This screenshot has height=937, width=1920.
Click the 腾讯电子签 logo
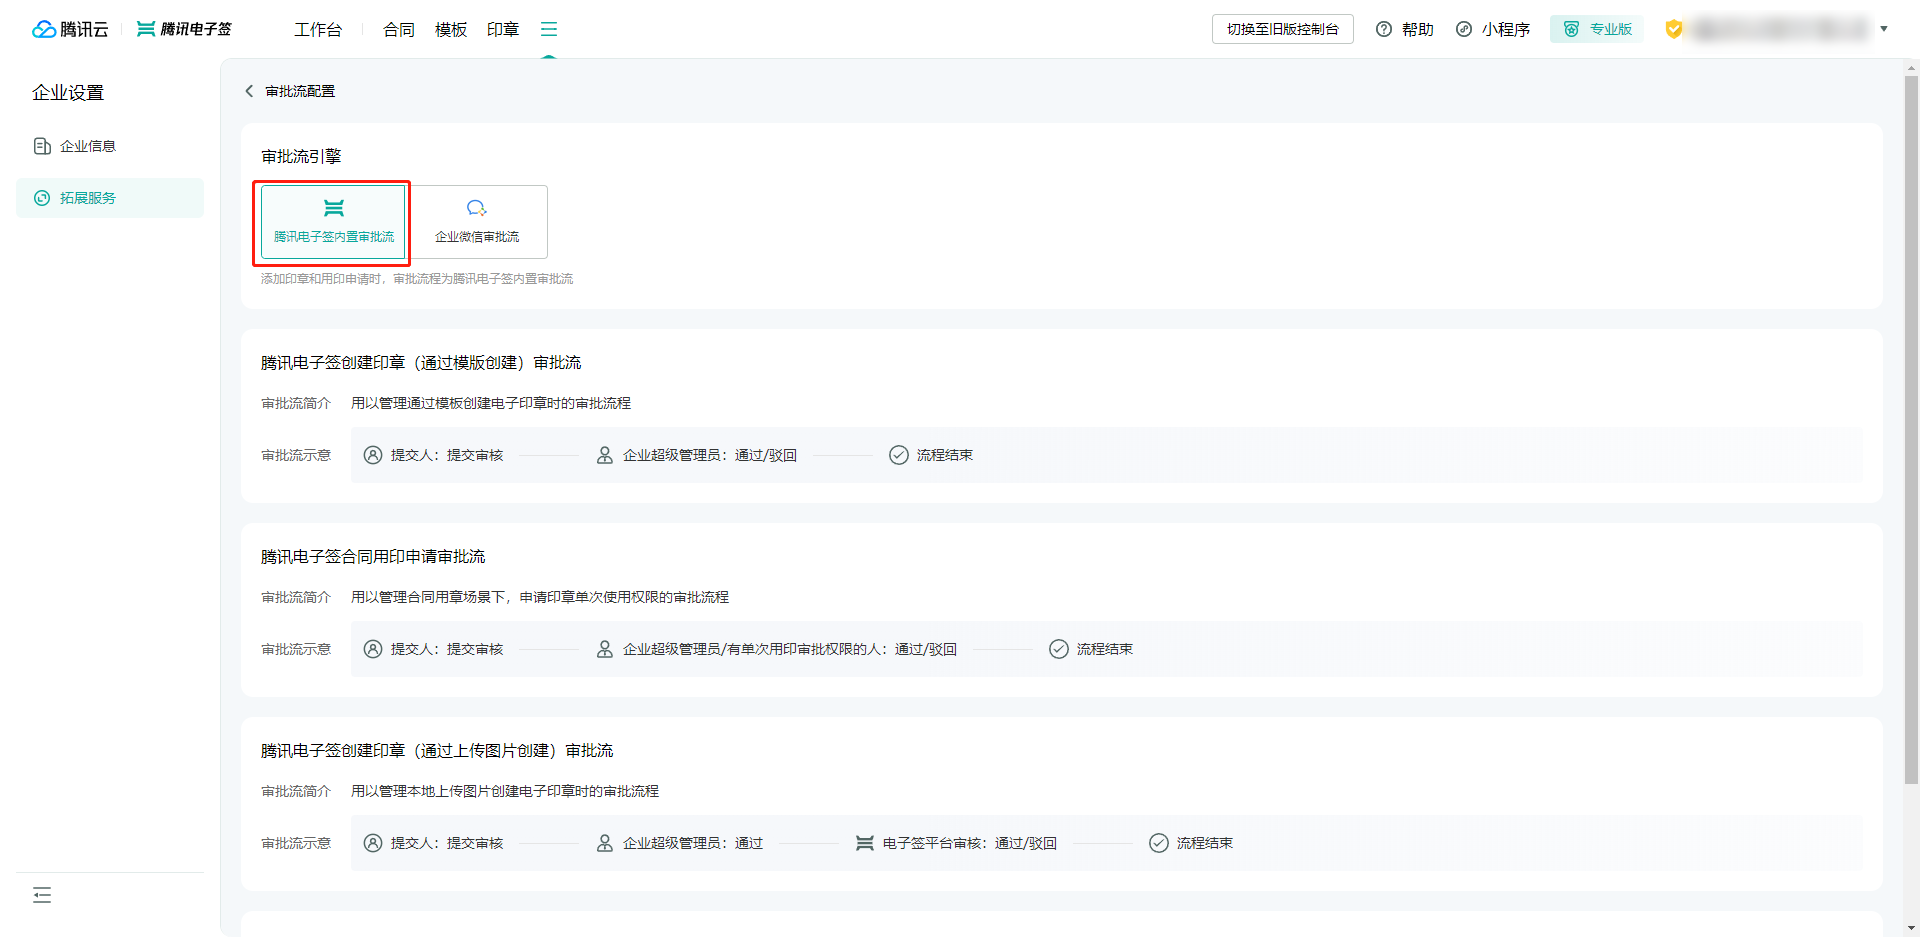click(184, 29)
